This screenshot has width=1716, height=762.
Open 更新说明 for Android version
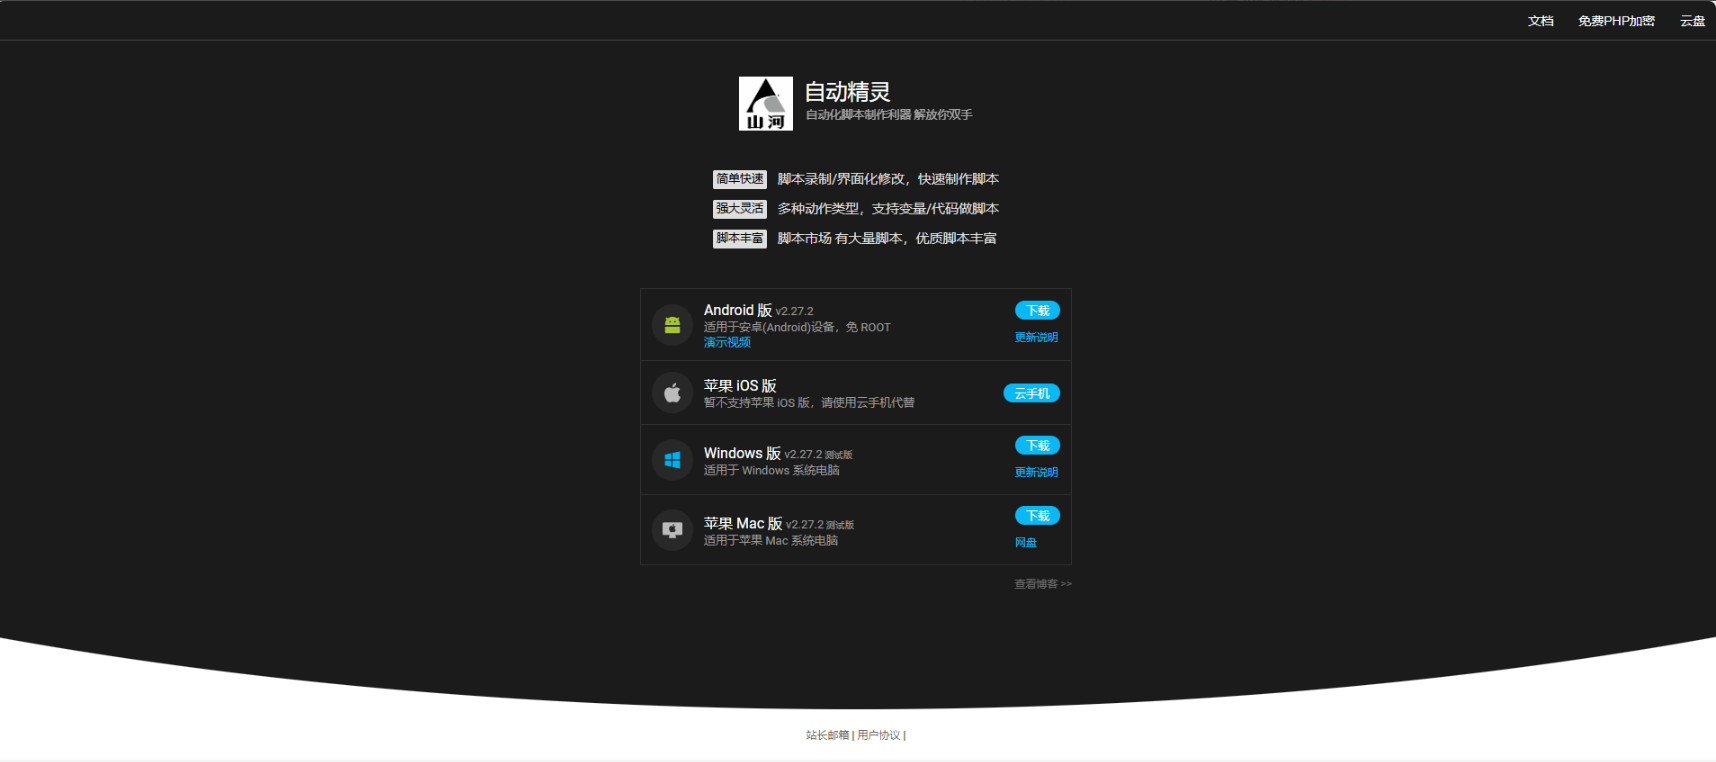point(1036,337)
